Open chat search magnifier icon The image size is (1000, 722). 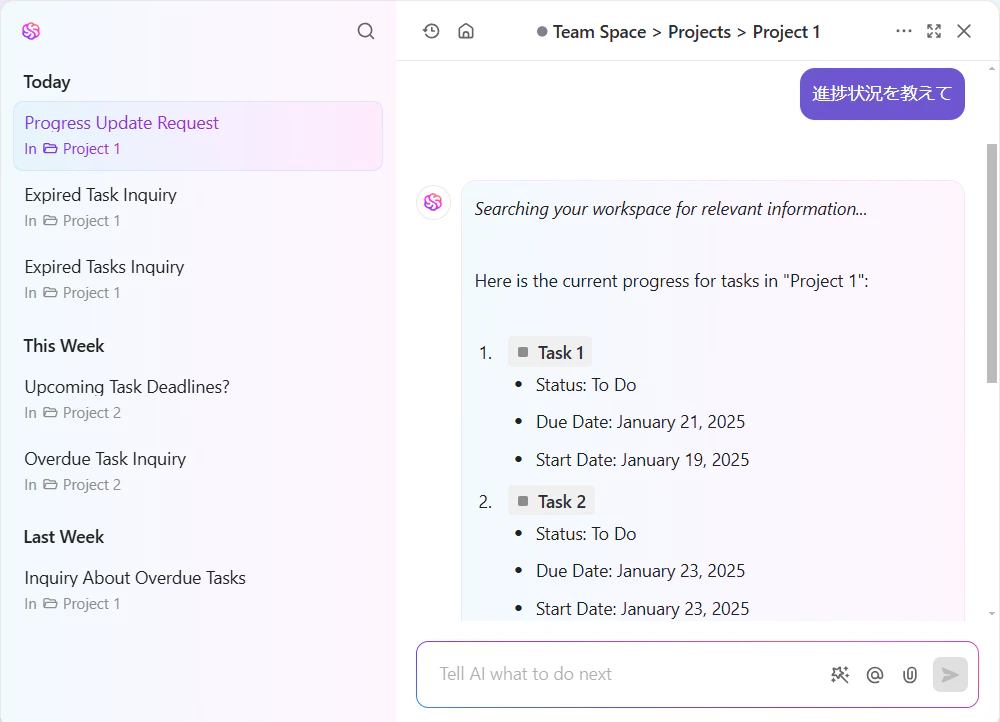pos(365,31)
